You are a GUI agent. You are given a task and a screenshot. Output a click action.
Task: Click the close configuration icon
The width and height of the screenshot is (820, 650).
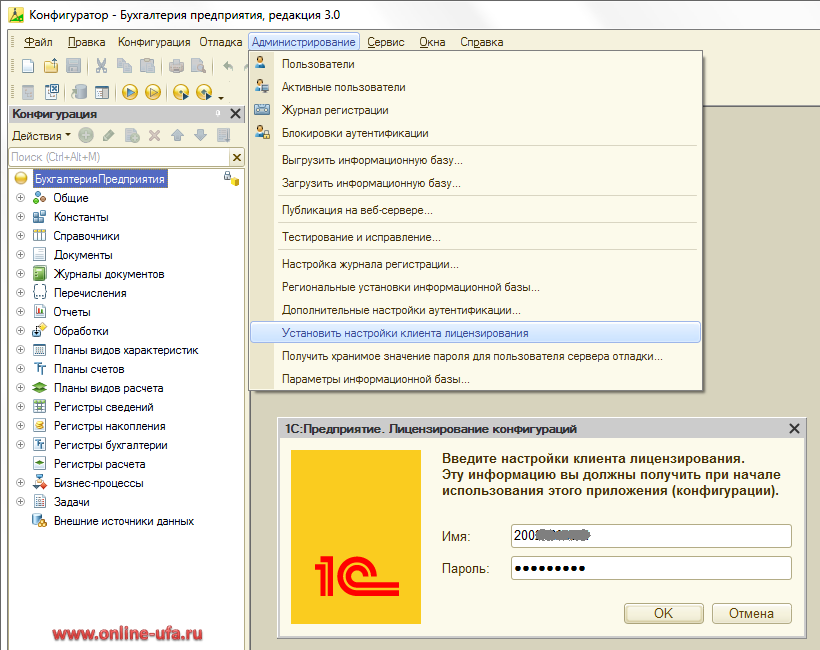[x=52, y=93]
